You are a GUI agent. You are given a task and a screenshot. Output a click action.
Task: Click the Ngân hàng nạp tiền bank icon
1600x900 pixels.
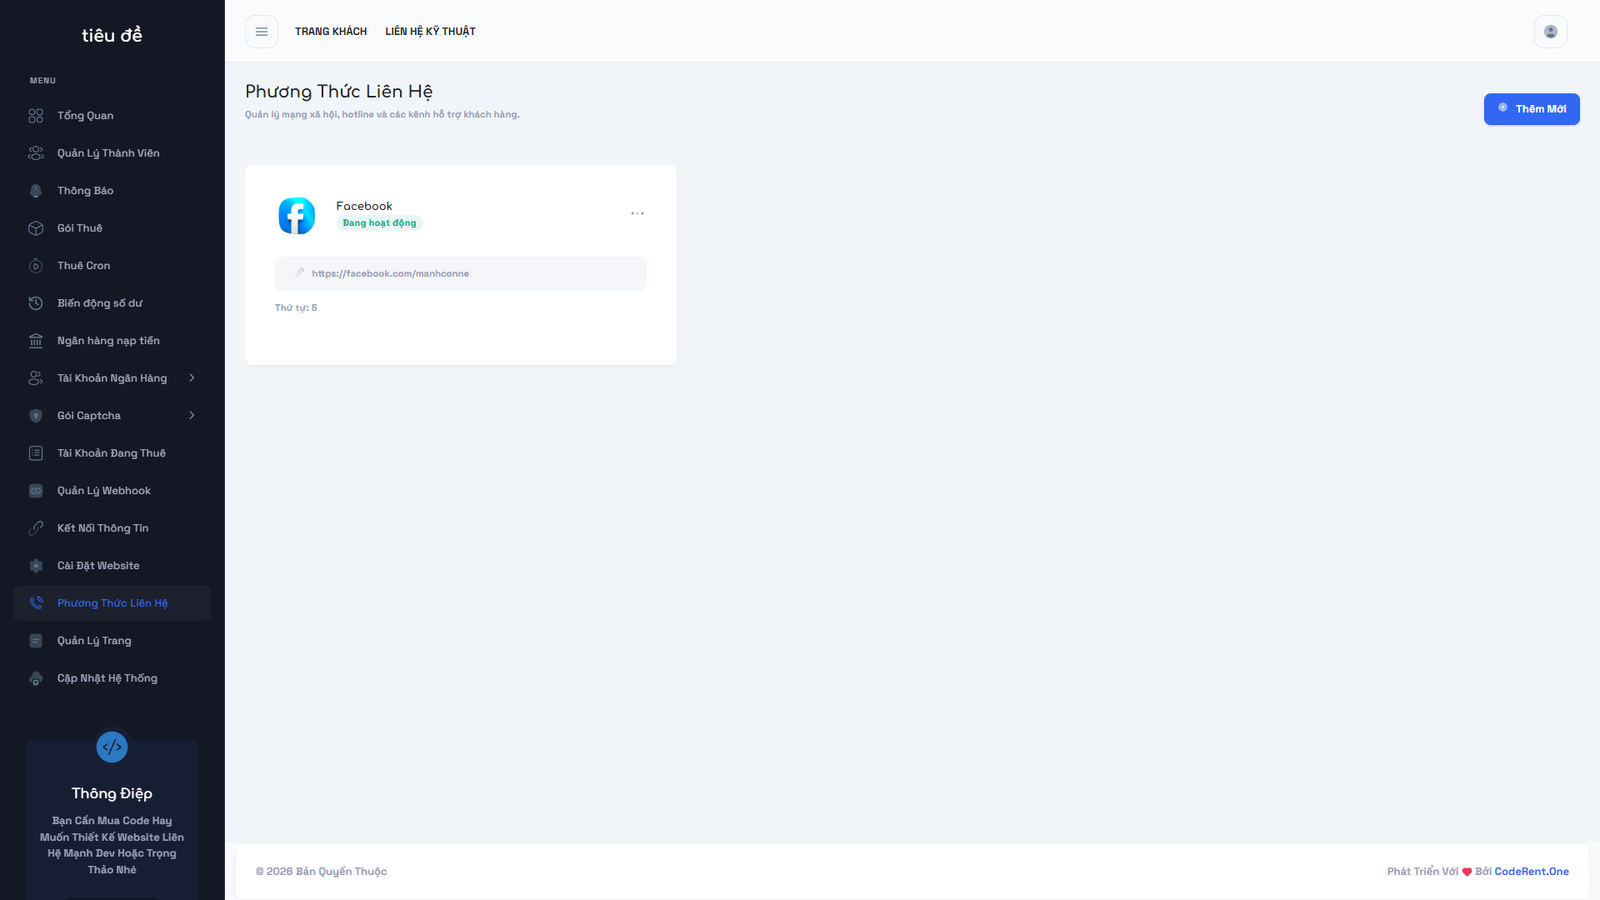(x=36, y=341)
